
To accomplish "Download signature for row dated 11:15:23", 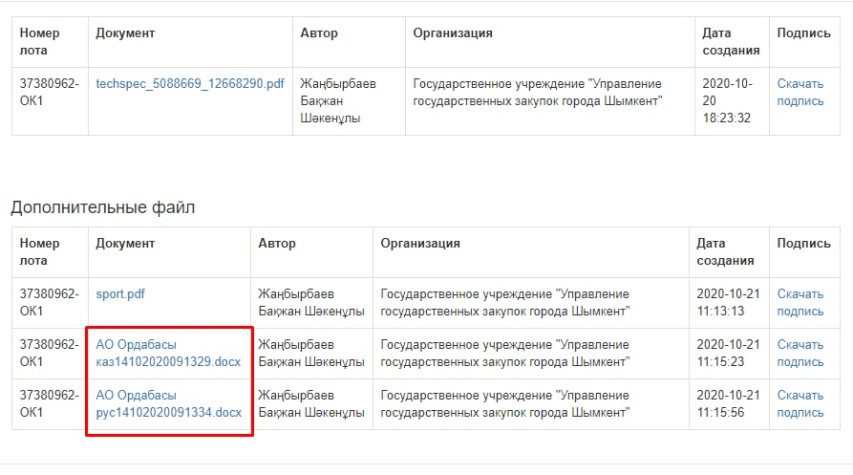I will (800, 353).
